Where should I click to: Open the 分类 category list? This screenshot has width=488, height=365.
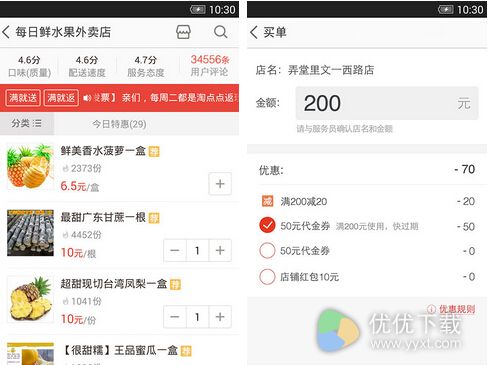coord(27,124)
